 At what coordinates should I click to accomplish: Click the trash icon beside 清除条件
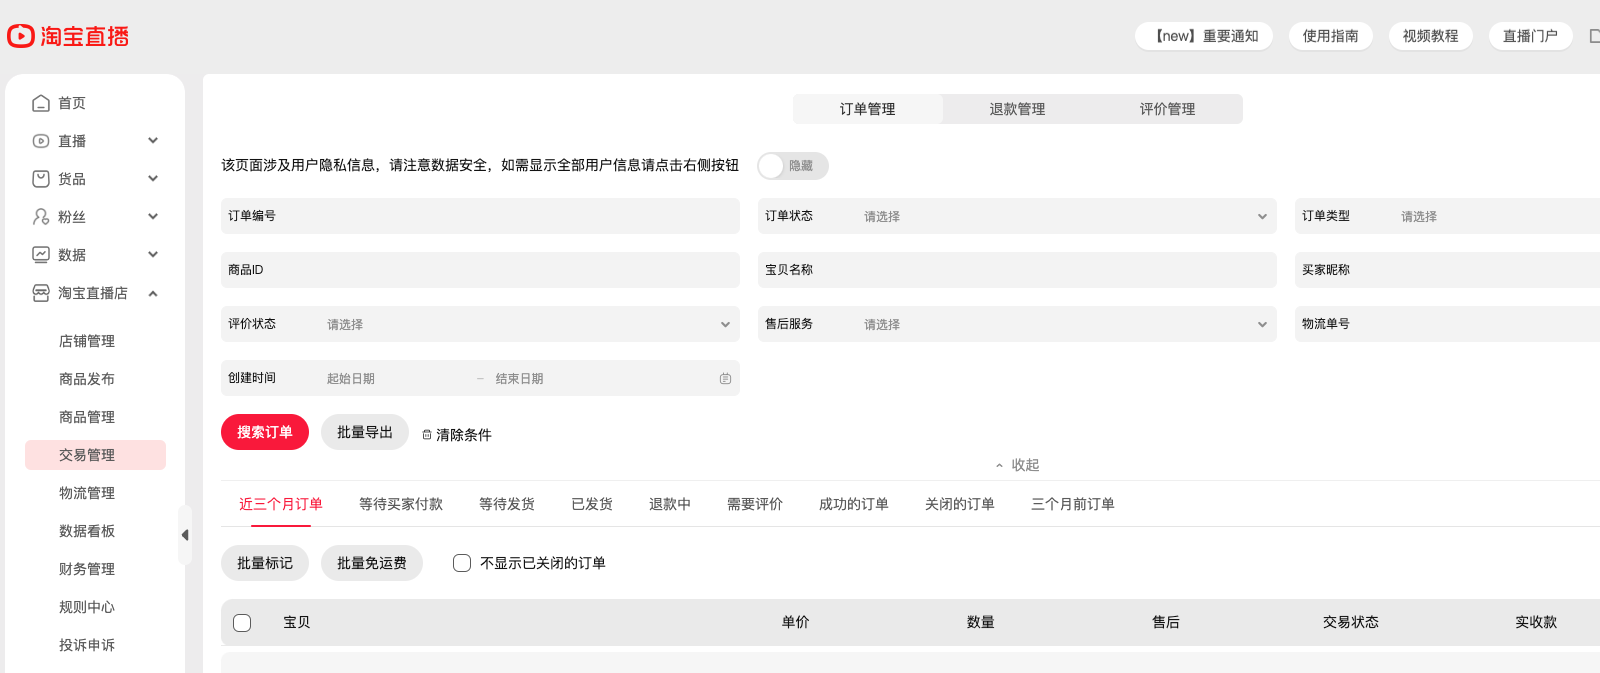(427, 435)
